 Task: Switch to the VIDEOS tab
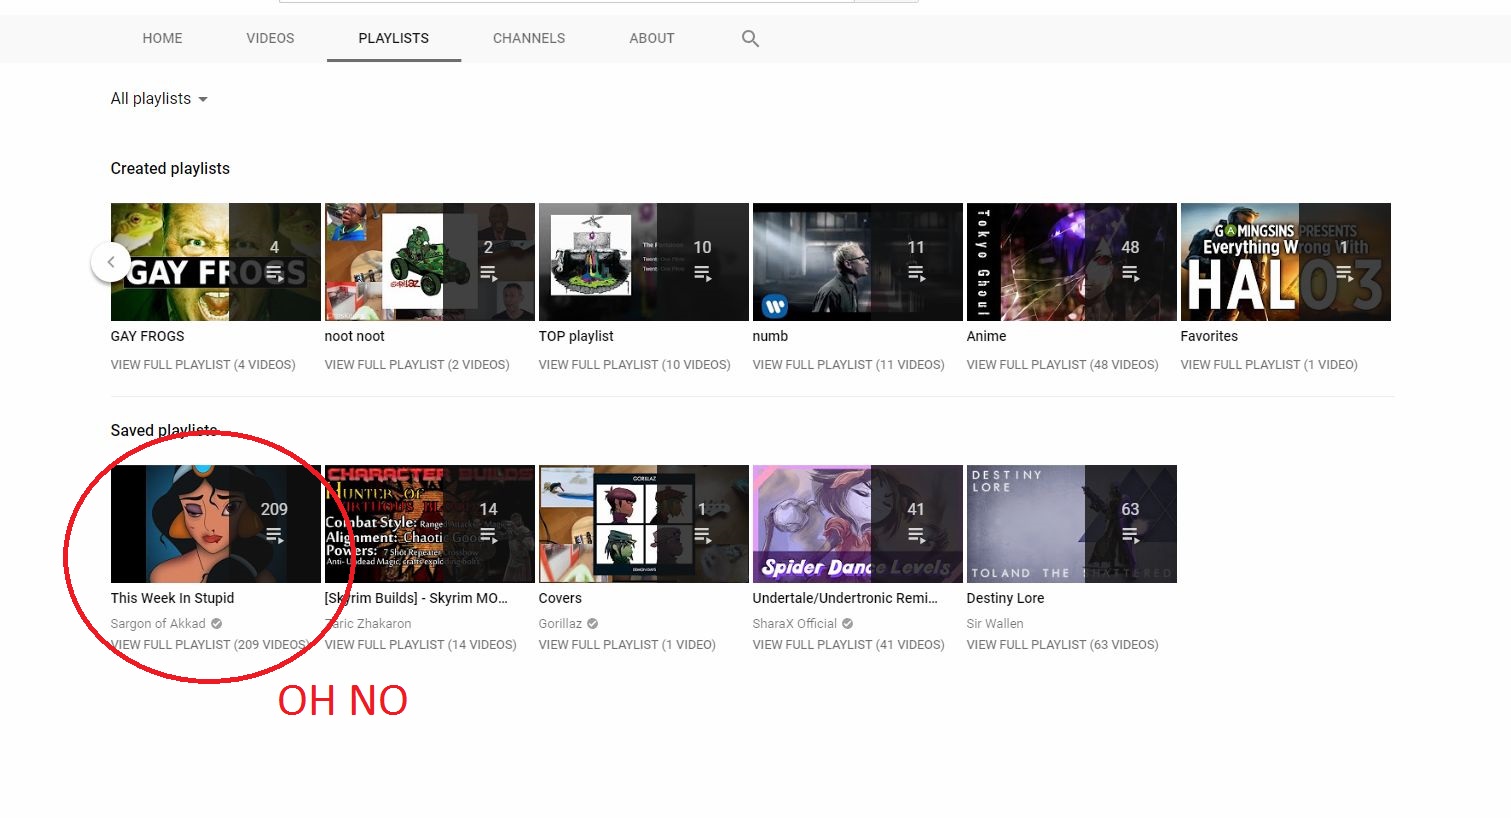tap(270, 38)
